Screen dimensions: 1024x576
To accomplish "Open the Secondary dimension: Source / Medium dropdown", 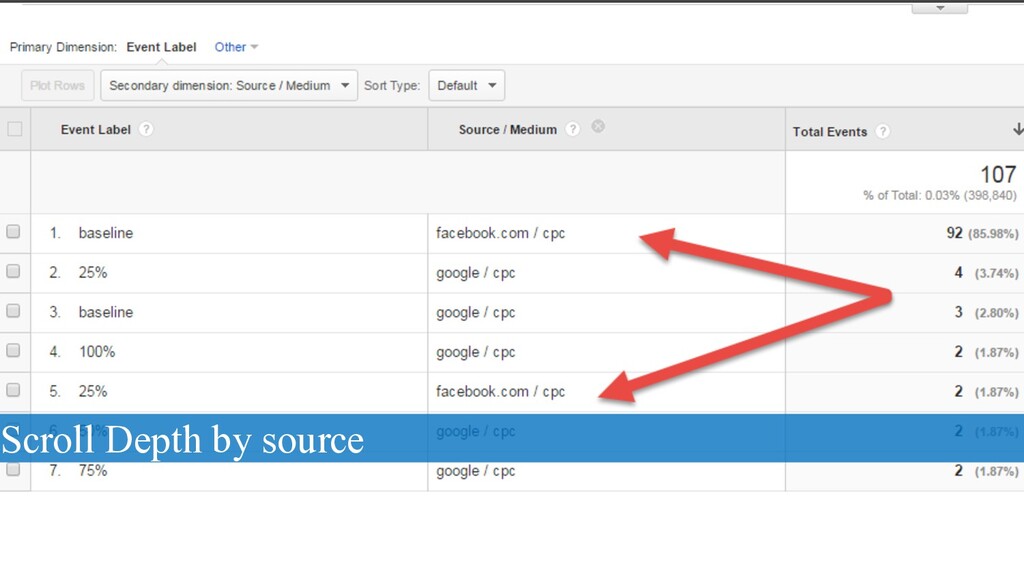I will (x=229, y=86).
